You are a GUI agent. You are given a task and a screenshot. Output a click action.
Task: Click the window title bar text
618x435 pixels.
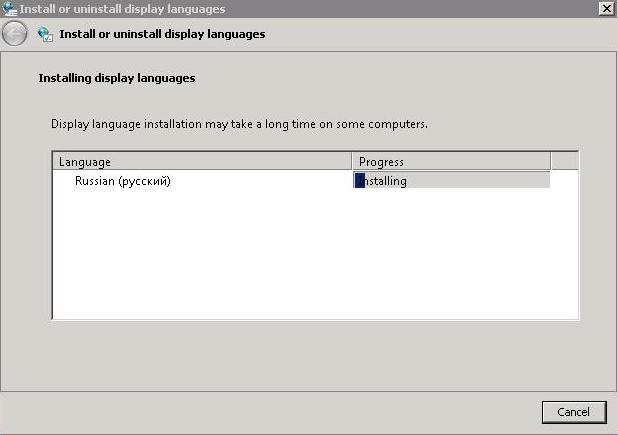coord(123,9)
